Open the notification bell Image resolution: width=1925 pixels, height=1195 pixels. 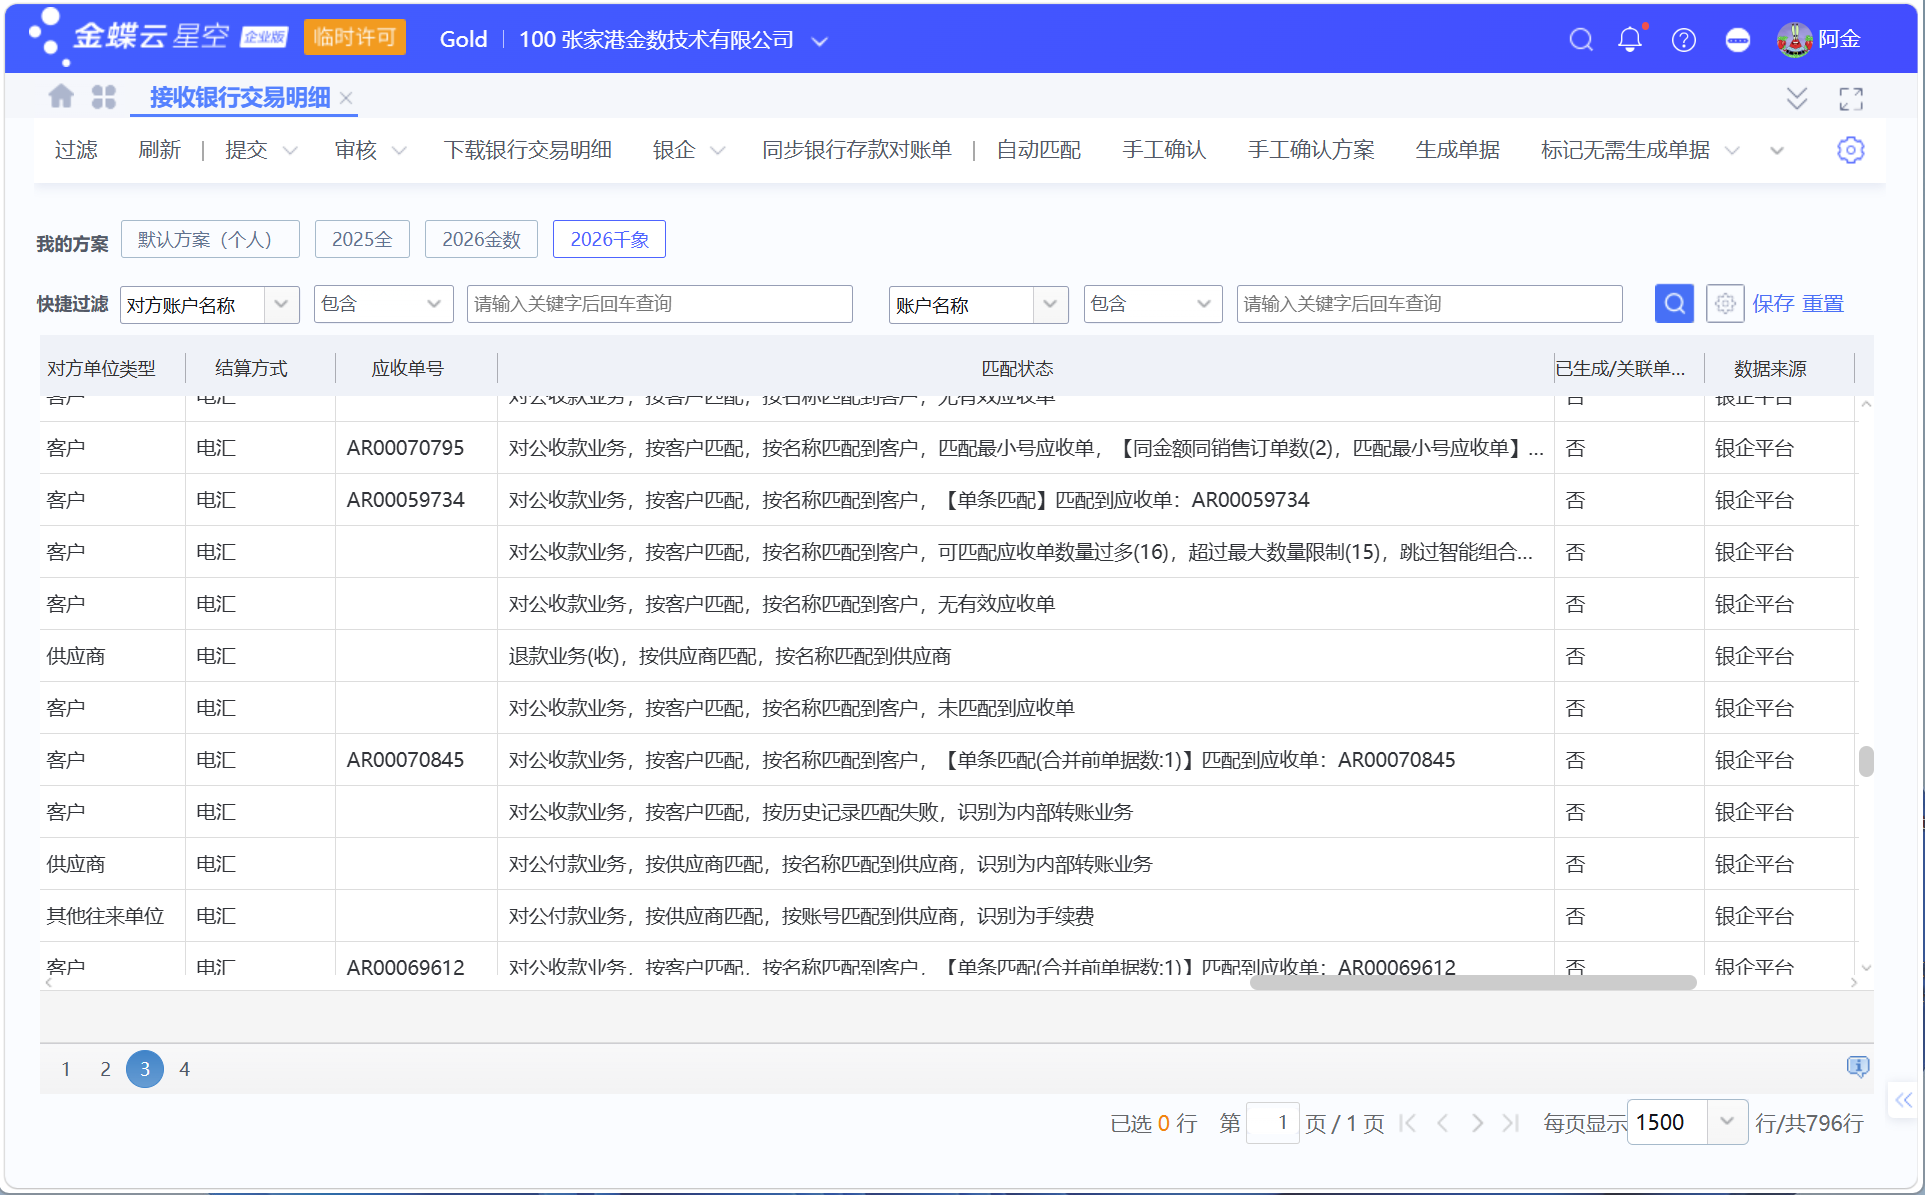point(1630,40)
